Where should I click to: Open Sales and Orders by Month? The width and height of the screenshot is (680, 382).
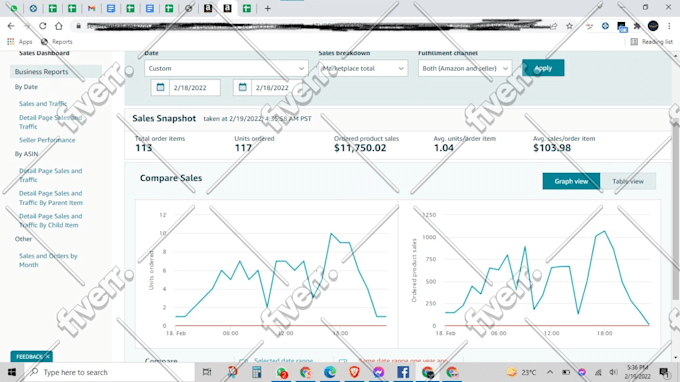pos(48,260)
